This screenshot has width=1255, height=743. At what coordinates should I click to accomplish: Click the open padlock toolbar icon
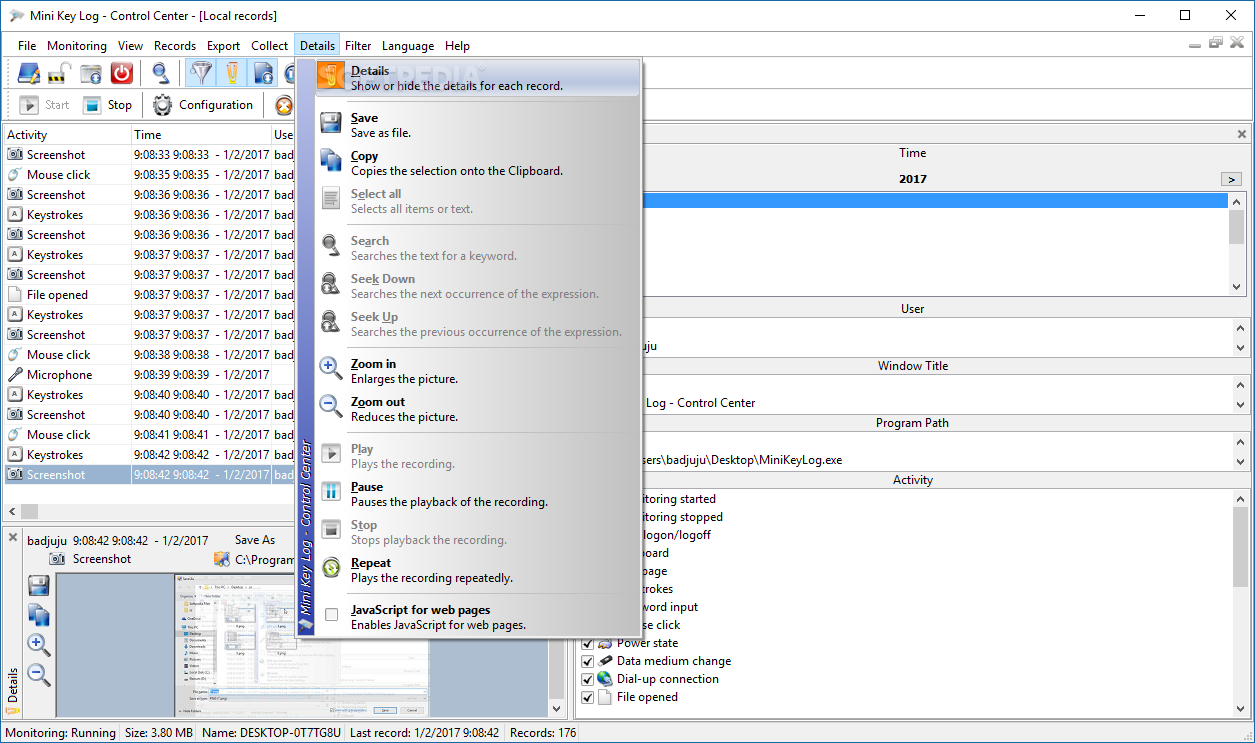[59, 73]
